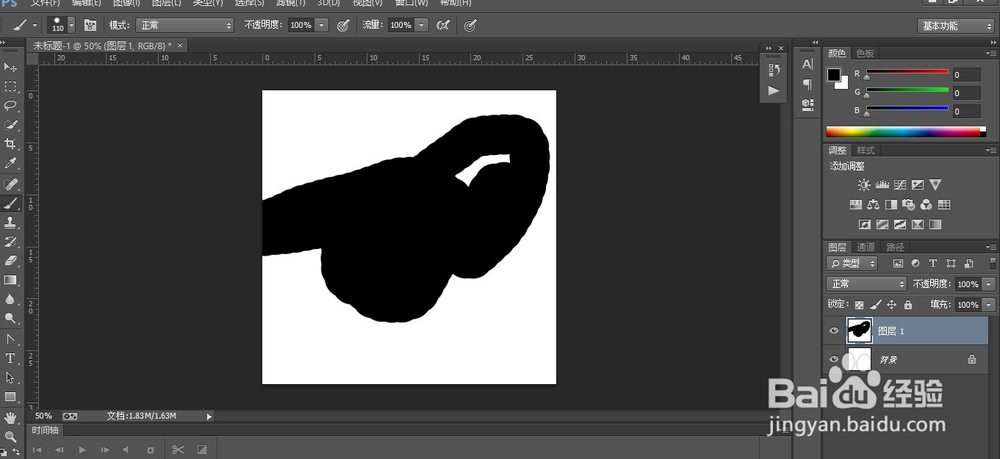Select the Pen tool
The height and width of the screenshot is (459, 1000).
(x=10, y=339)
